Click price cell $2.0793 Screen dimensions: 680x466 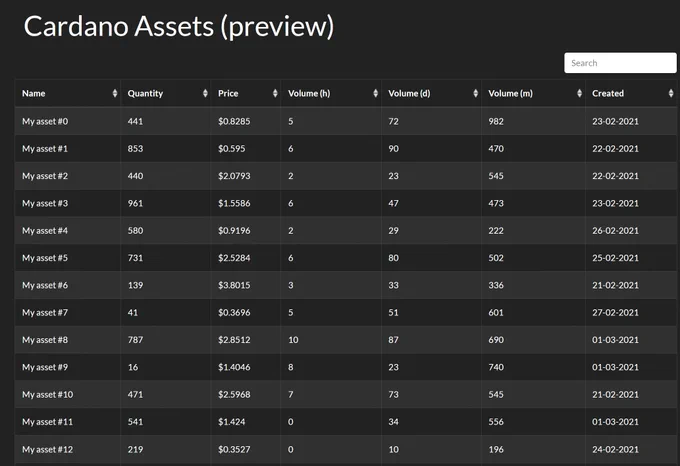pyautogui.click(x=234, y=176)
